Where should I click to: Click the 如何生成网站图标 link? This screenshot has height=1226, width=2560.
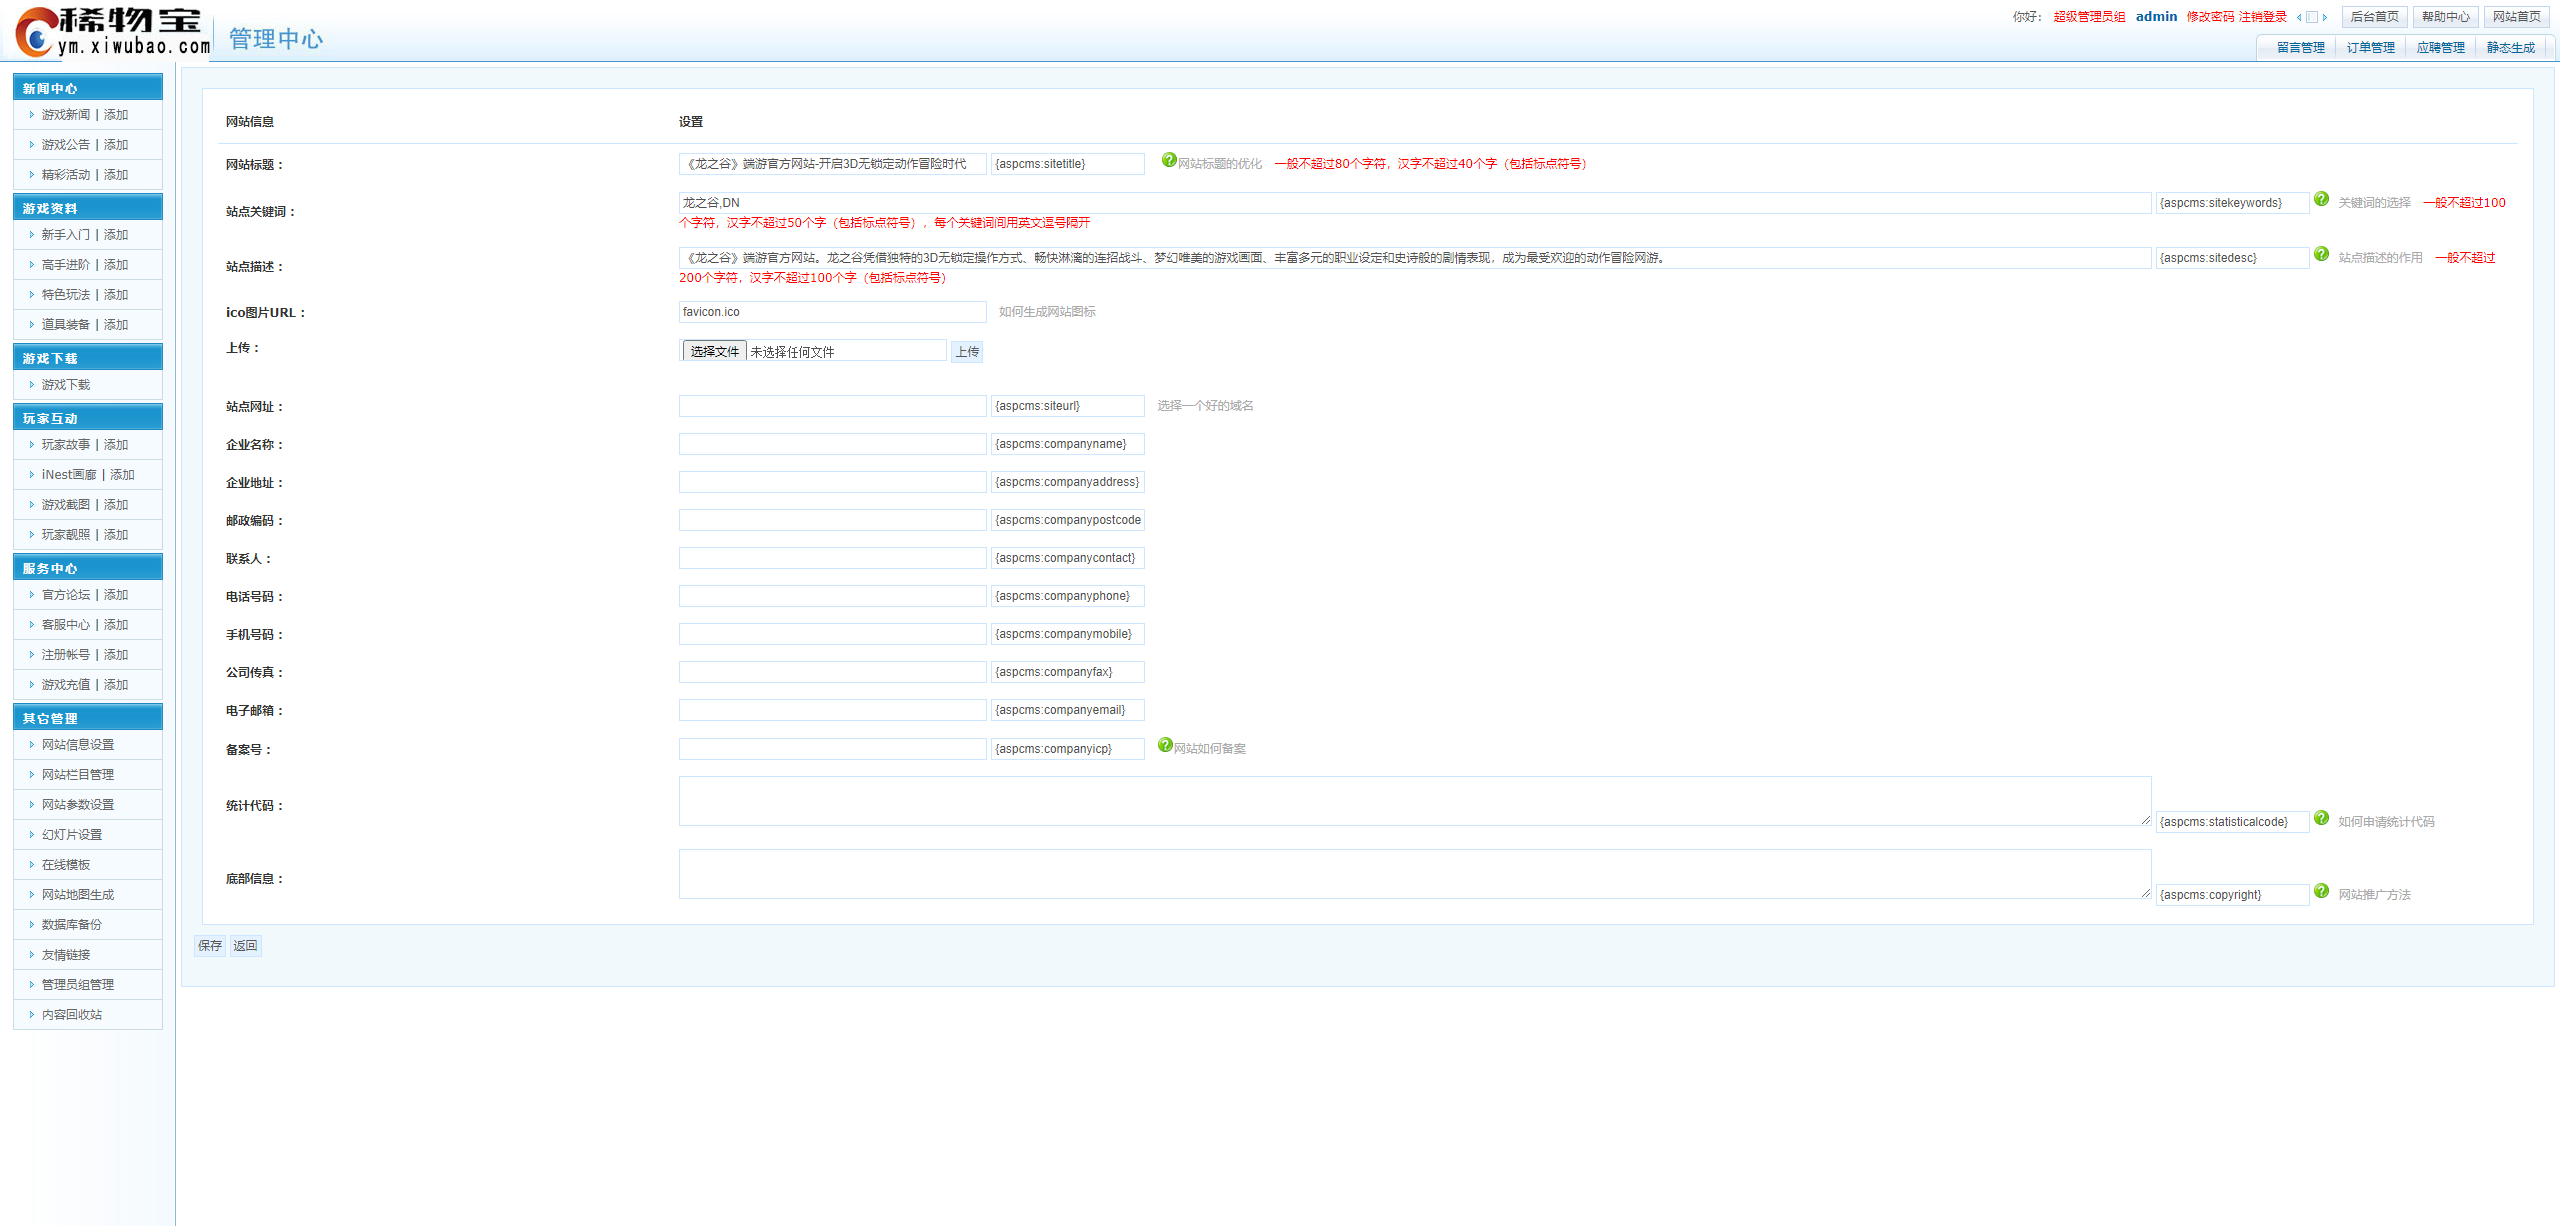tap(1047, 312)
